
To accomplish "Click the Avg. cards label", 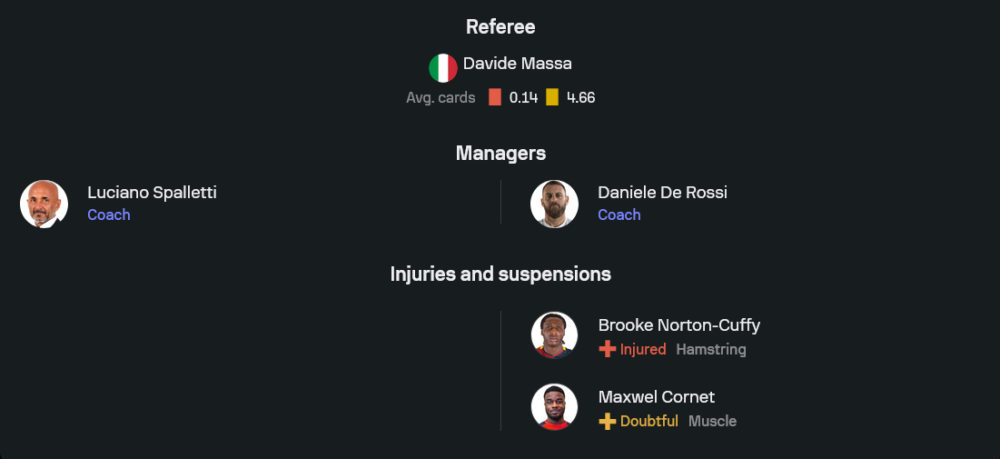I will pyautogui.click(x=441, y=98).
